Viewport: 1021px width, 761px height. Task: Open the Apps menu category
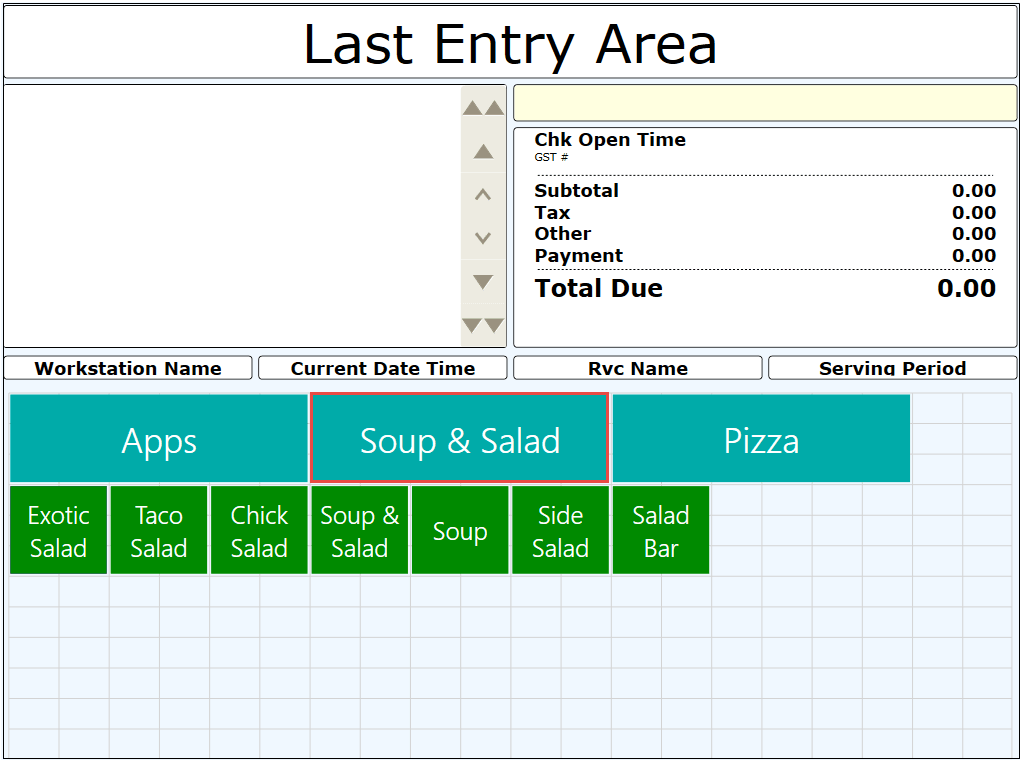[x=159, y=439]
